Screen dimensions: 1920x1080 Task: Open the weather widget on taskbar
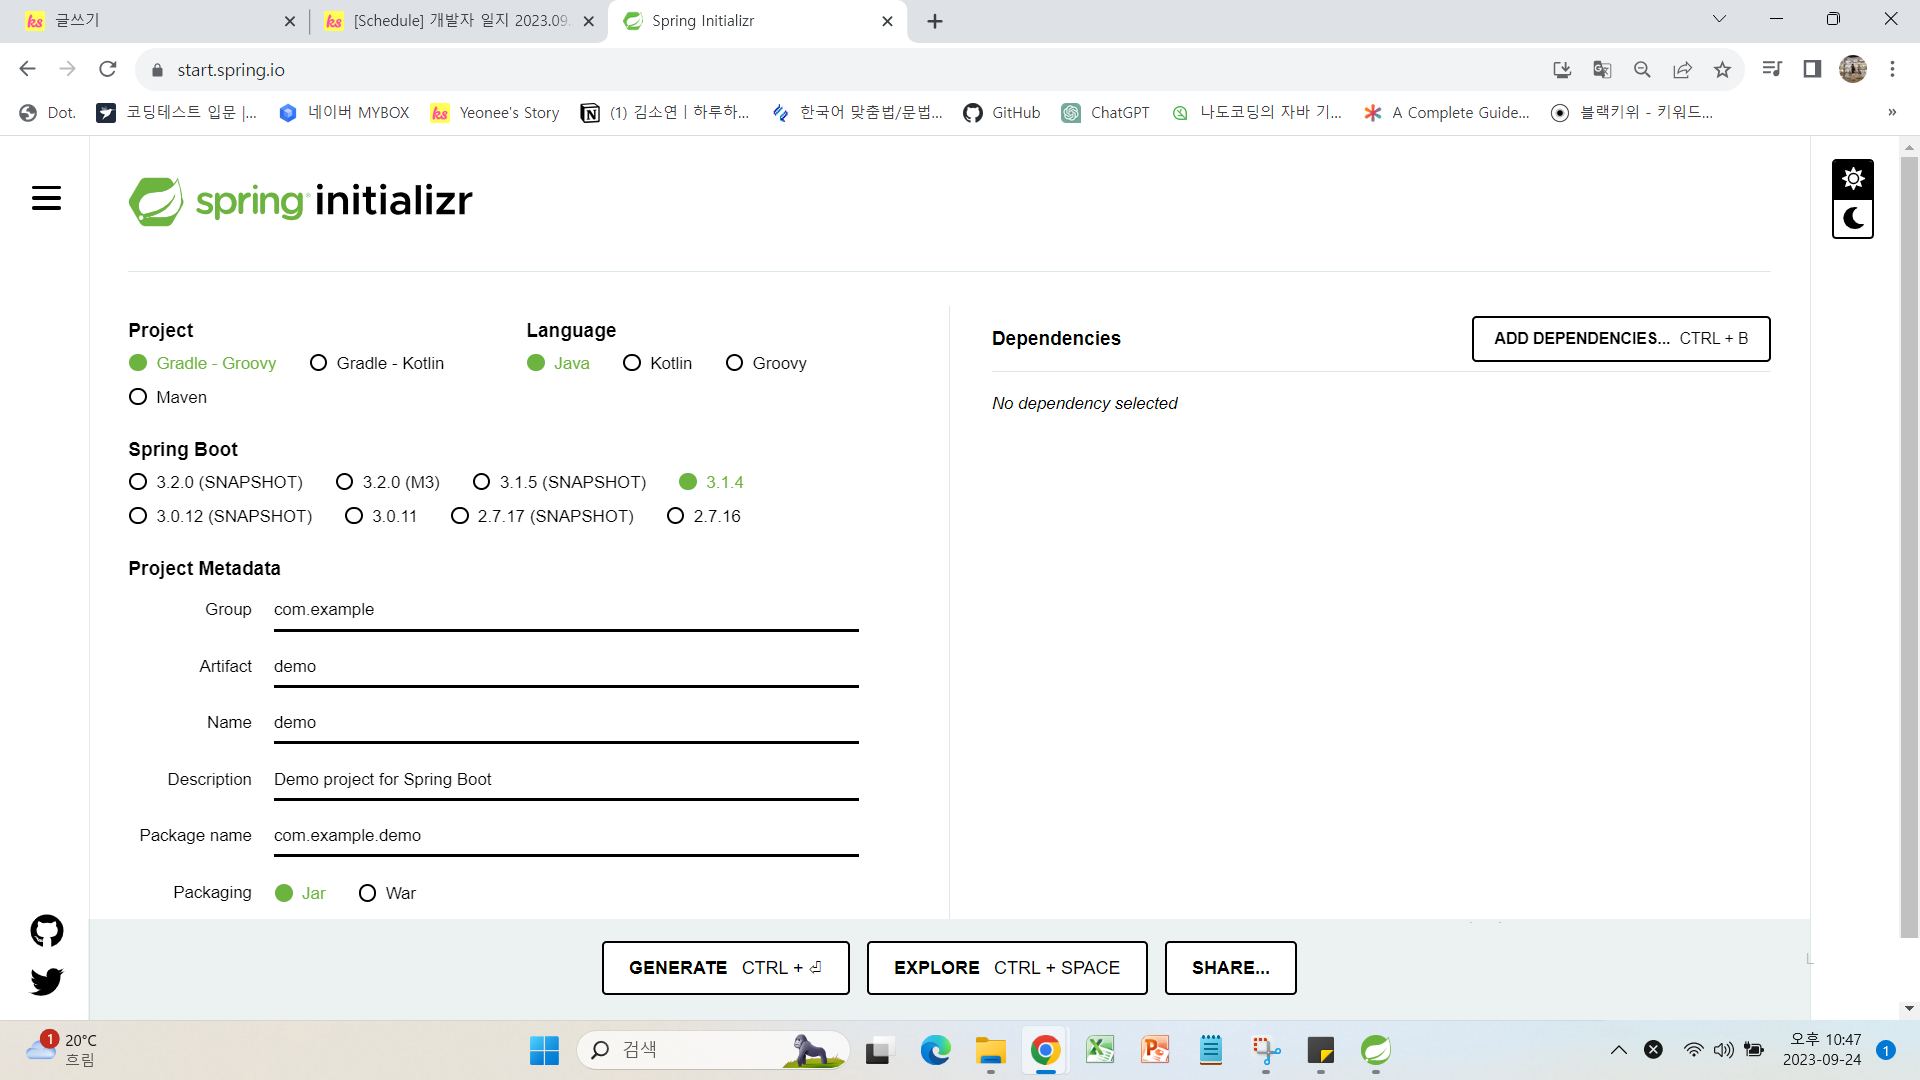coord(62,1050)
